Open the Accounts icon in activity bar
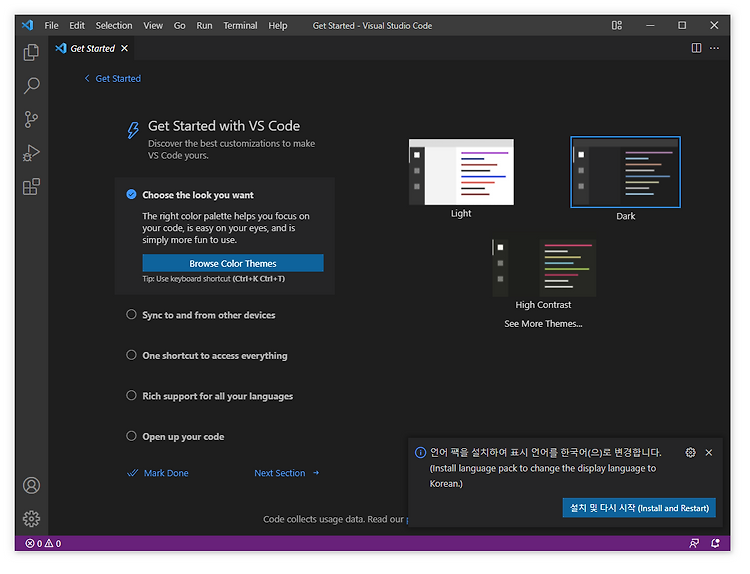This screenshot has height=574, width=750. [x=32, y=486]
